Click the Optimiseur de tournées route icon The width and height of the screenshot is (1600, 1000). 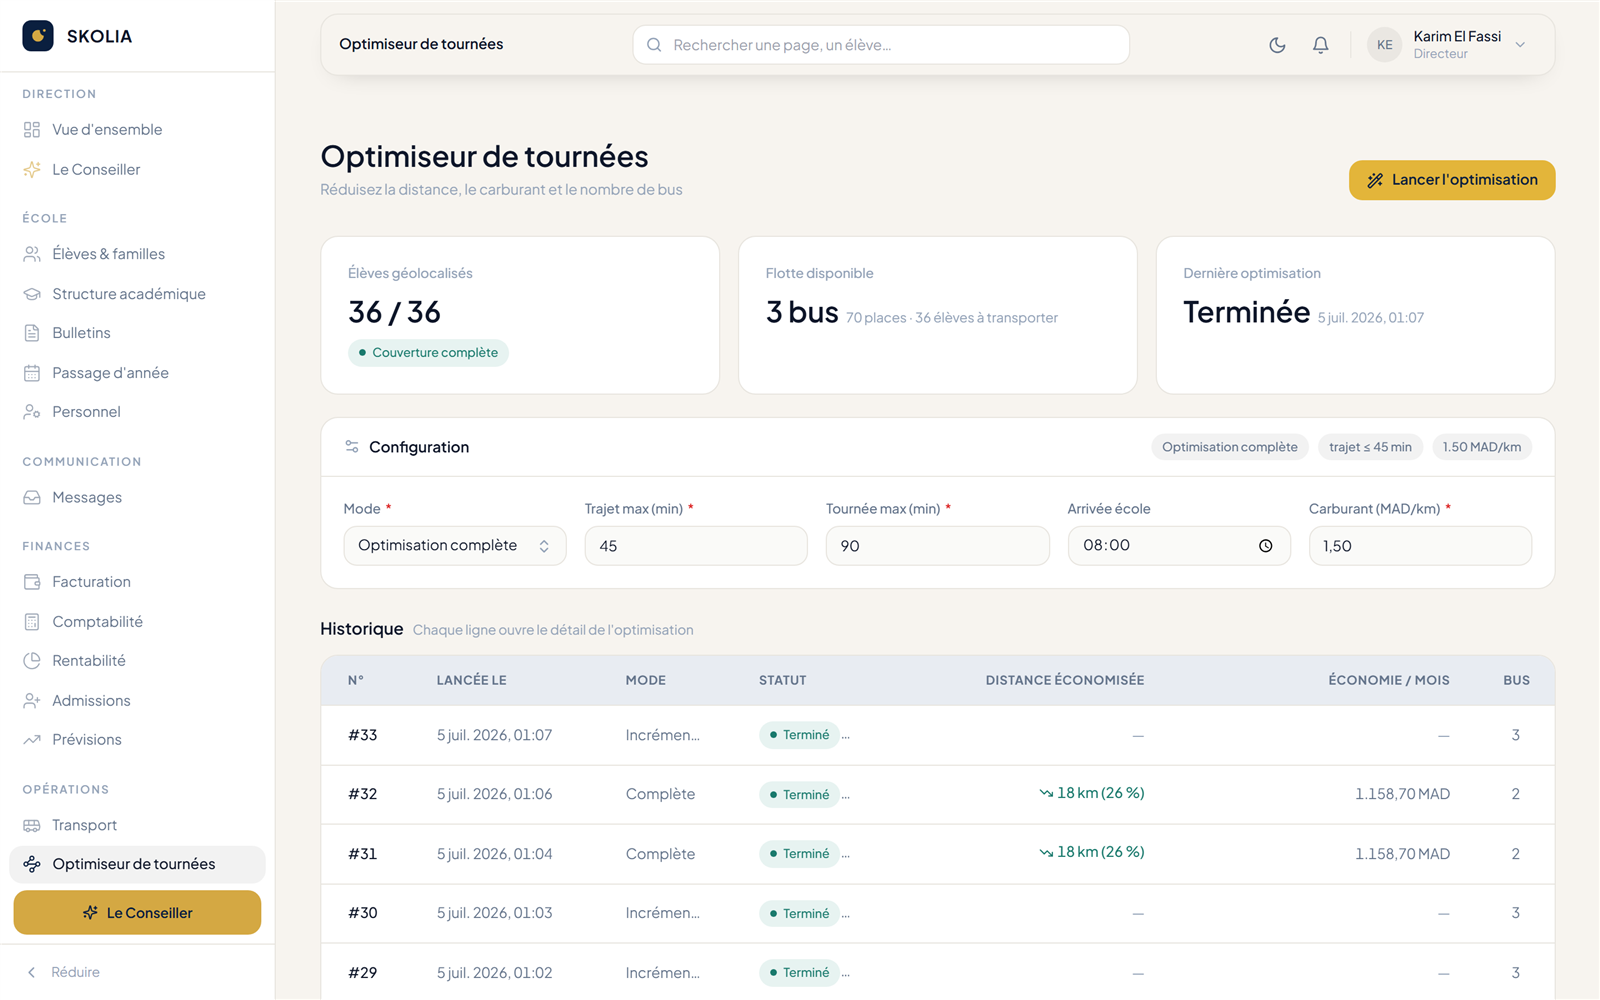pyautogui.click(x=32, y=864)
